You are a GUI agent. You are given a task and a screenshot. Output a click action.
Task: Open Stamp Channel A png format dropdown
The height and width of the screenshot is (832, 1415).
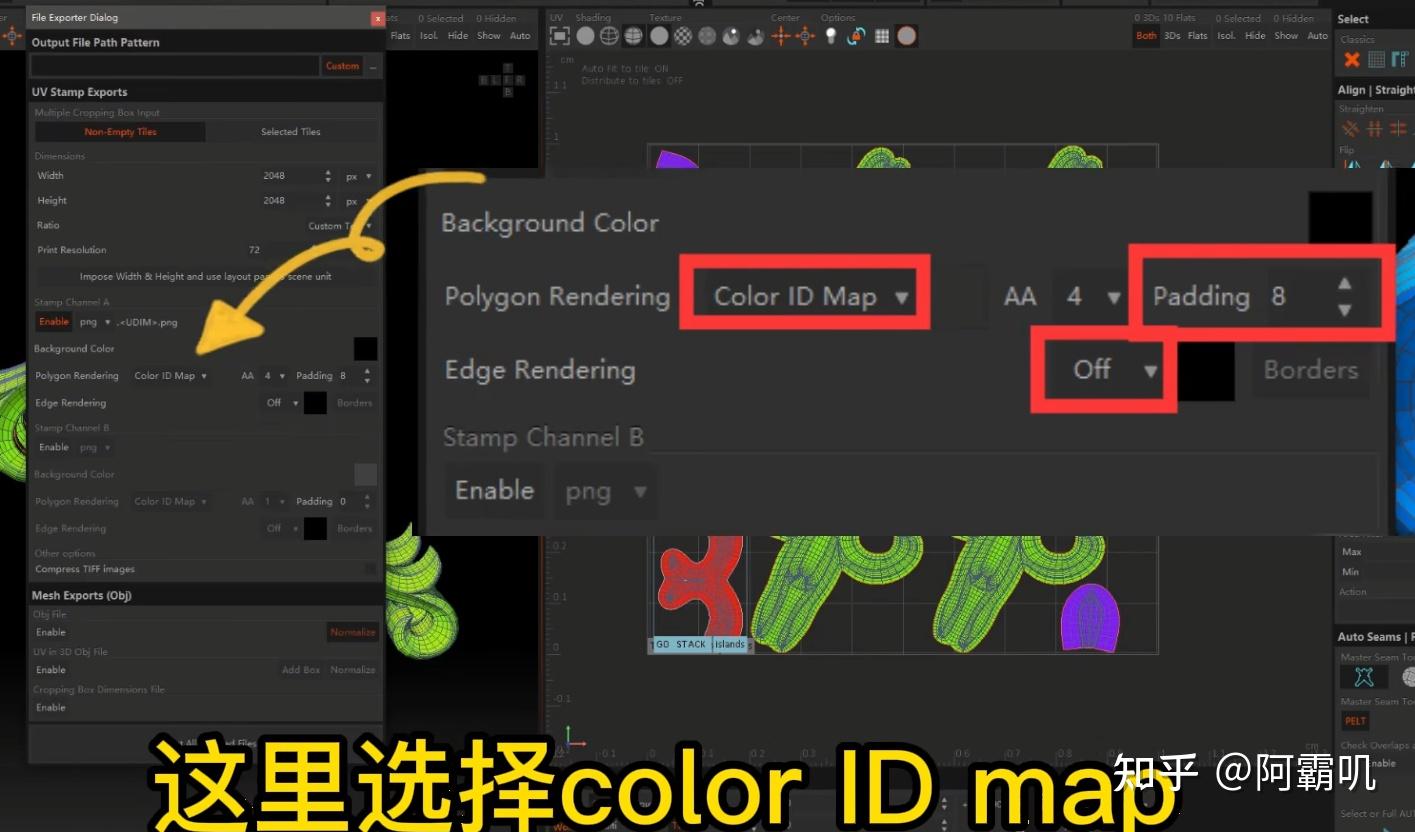click(x=95, y=322)
